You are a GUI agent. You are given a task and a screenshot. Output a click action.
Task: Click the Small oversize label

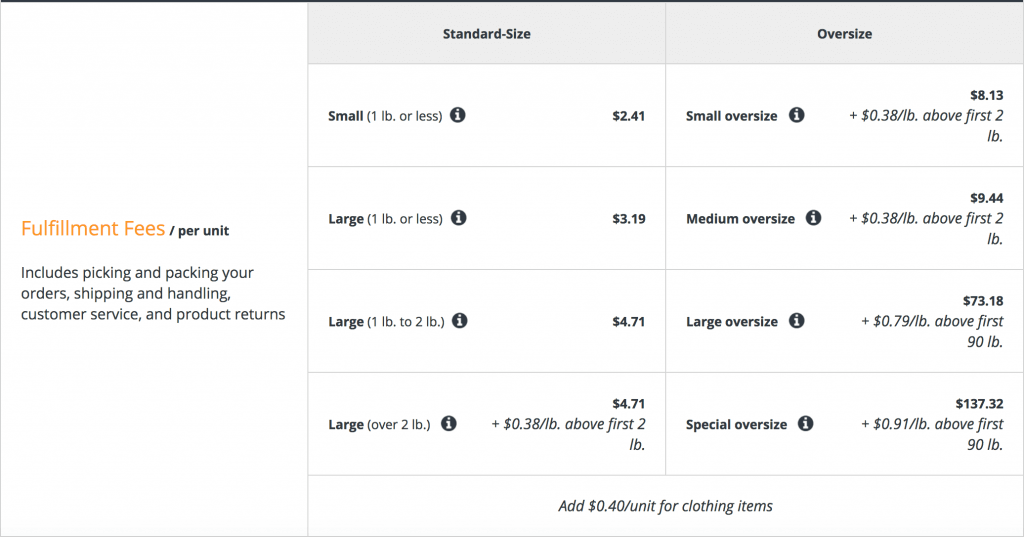click(x=731, y=116)
